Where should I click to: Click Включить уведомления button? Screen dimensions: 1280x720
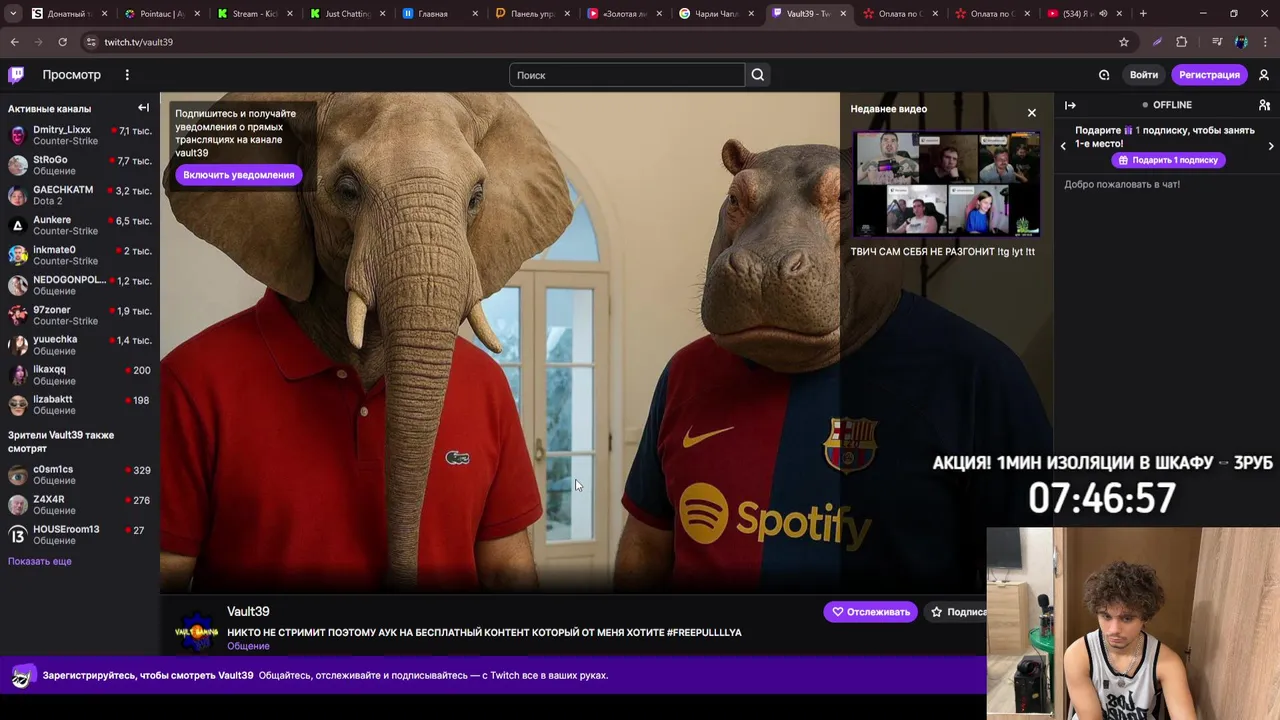238,175
